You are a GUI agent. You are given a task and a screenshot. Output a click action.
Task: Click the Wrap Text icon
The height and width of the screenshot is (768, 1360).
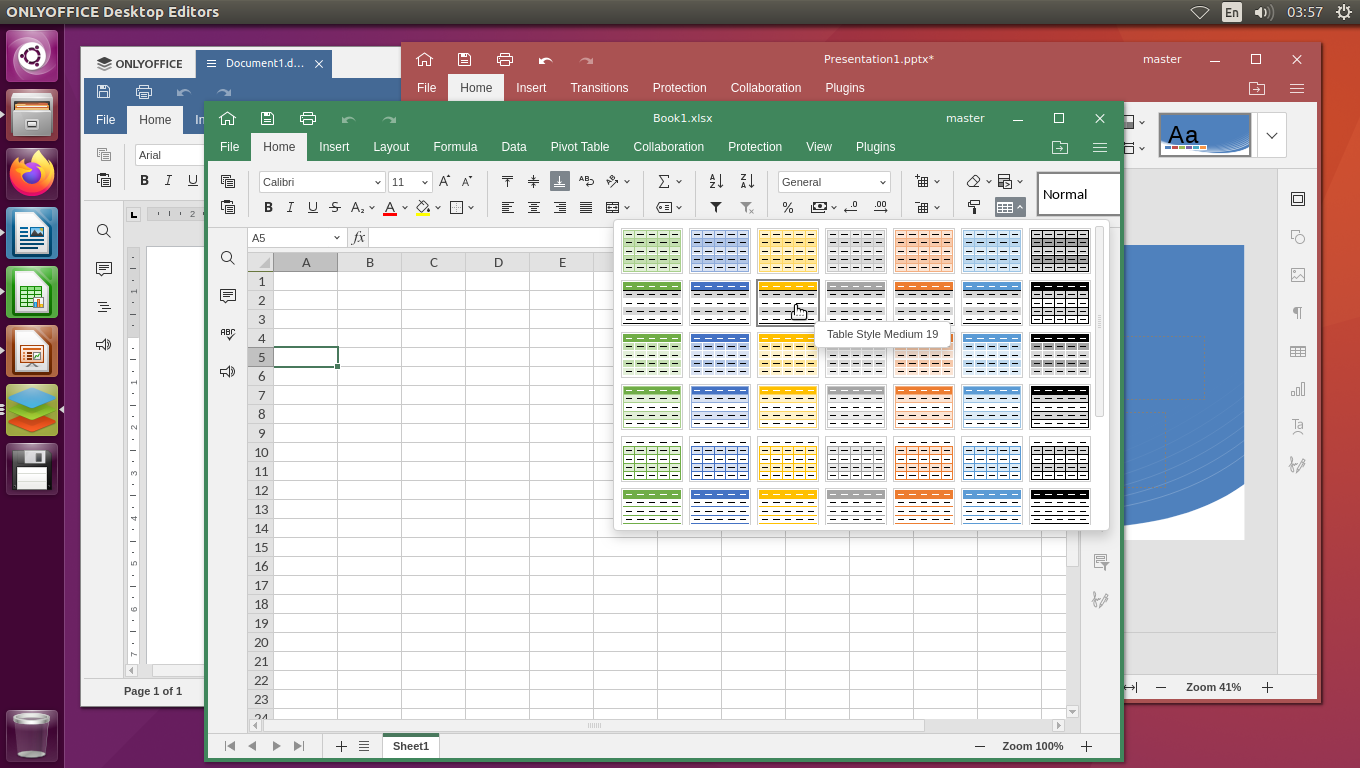[x=586, y=182]
